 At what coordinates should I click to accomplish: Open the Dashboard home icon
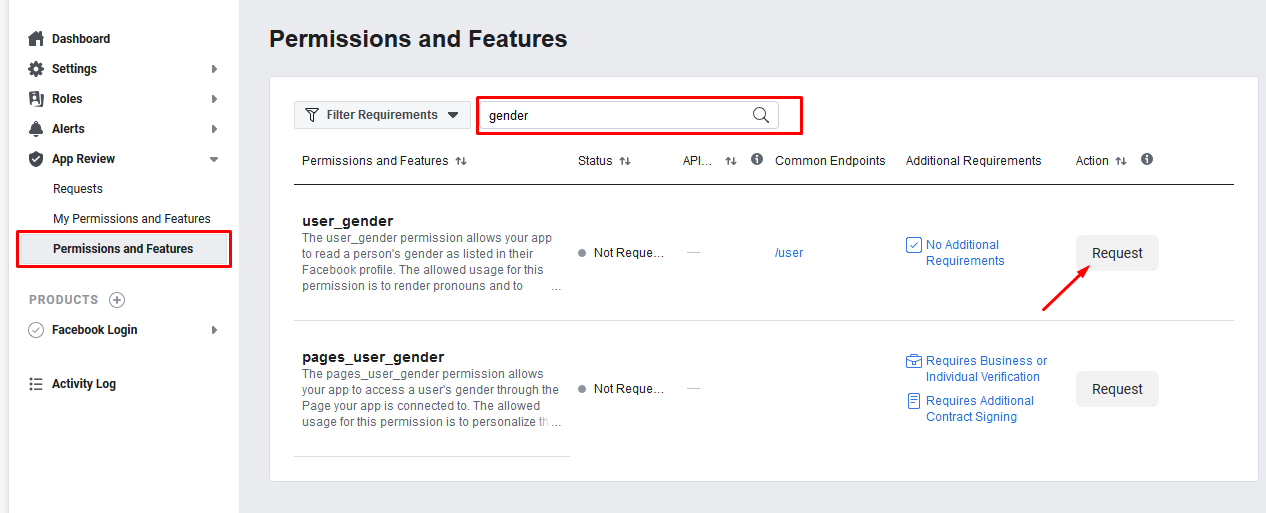(36, 39)
